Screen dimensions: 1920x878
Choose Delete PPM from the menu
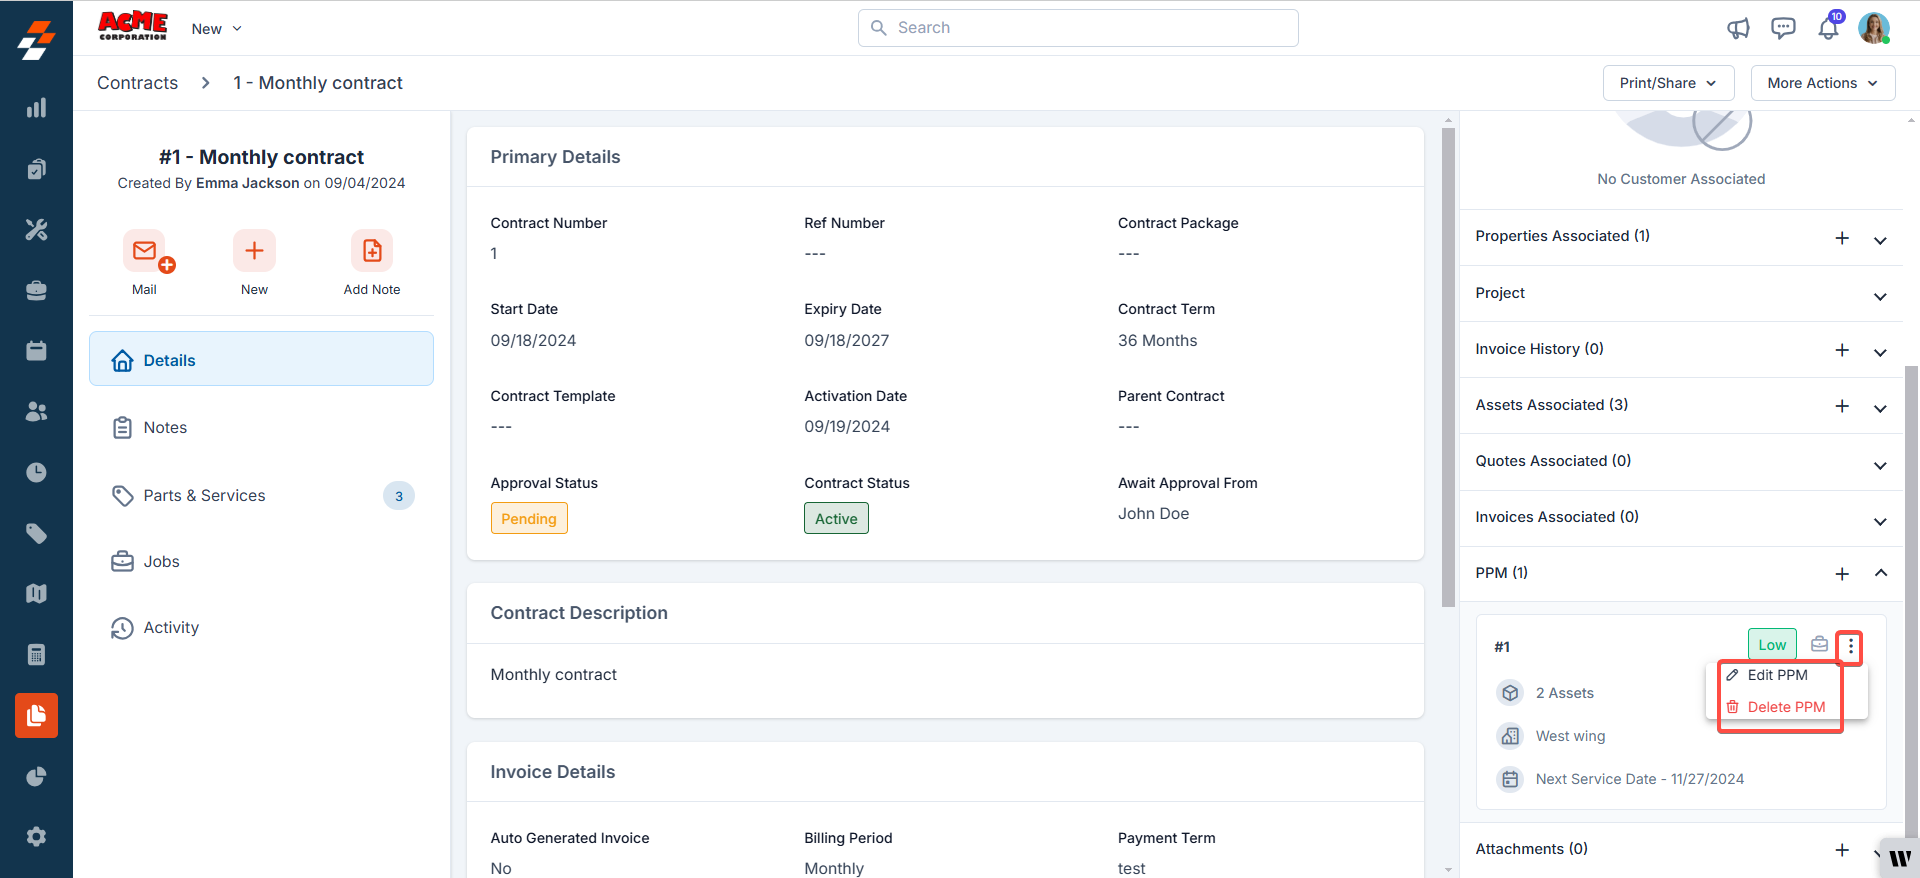[x=1785, y=707]
